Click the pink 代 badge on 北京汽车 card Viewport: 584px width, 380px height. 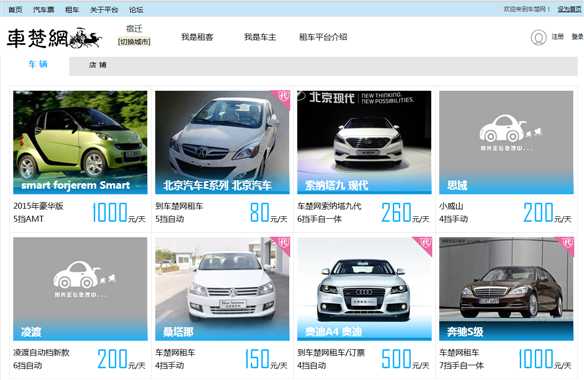coord(283,97)
